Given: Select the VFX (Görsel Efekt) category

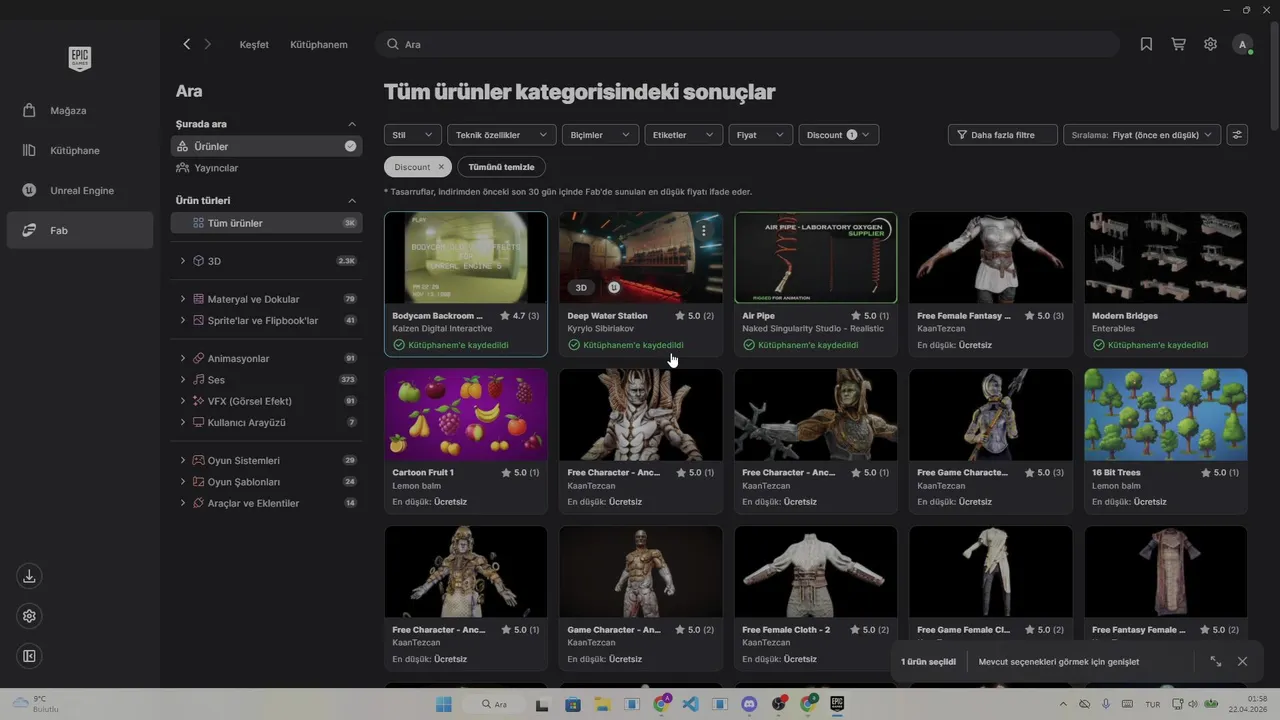Looking at the screenshot, I should coord(249,401).
